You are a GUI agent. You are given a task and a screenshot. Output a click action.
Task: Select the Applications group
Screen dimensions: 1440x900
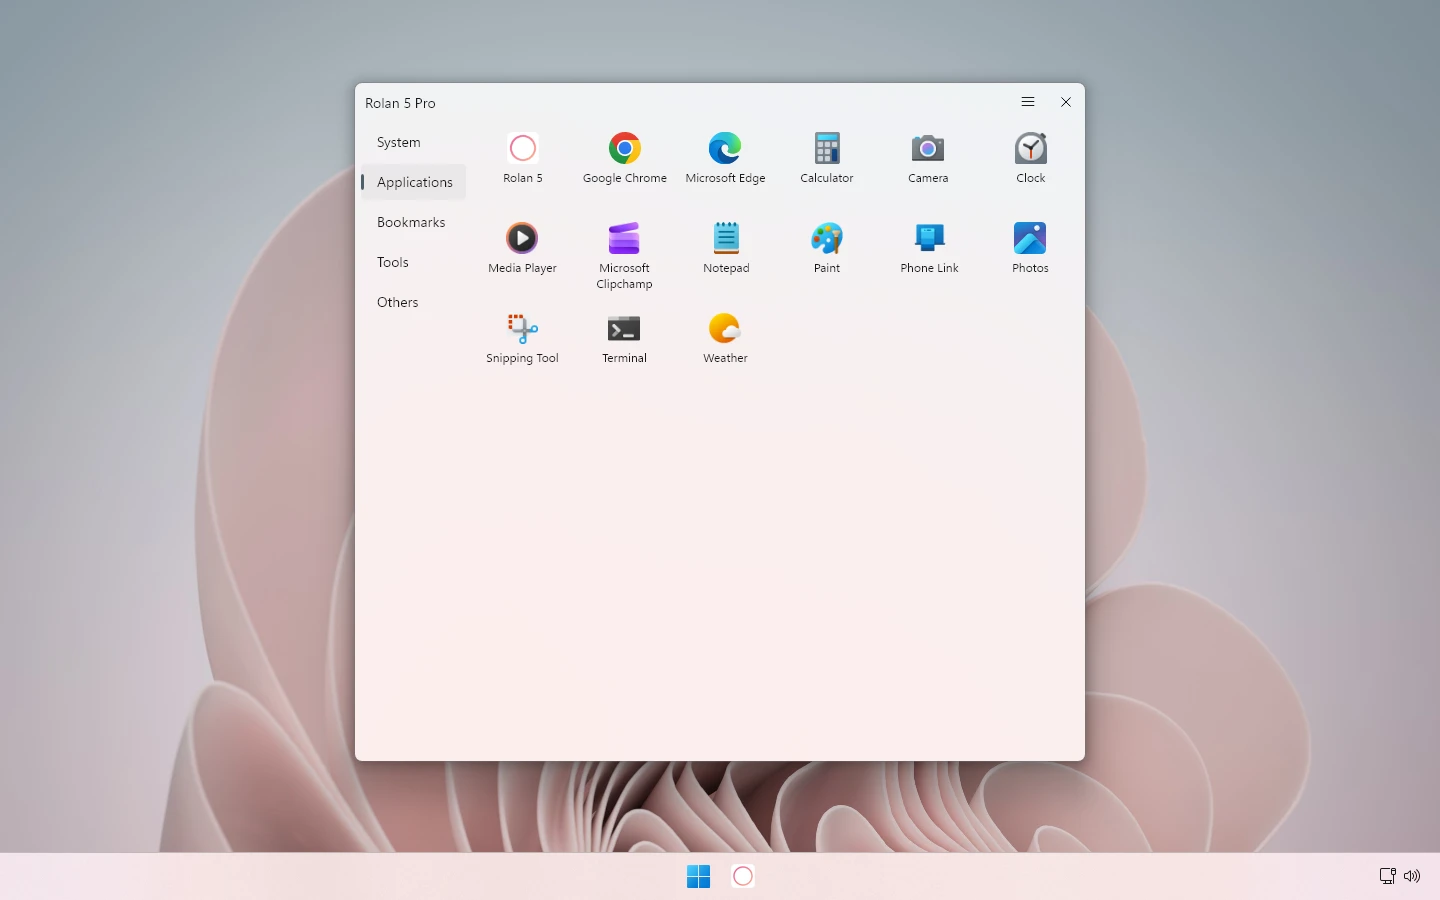coord(413,182)
